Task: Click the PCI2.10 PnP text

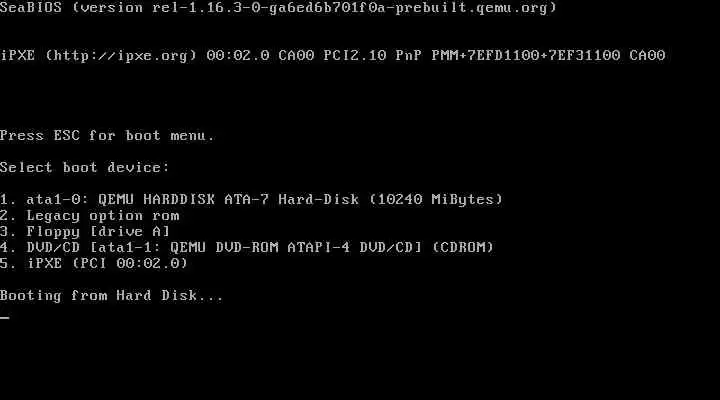Action: [373, 56]
